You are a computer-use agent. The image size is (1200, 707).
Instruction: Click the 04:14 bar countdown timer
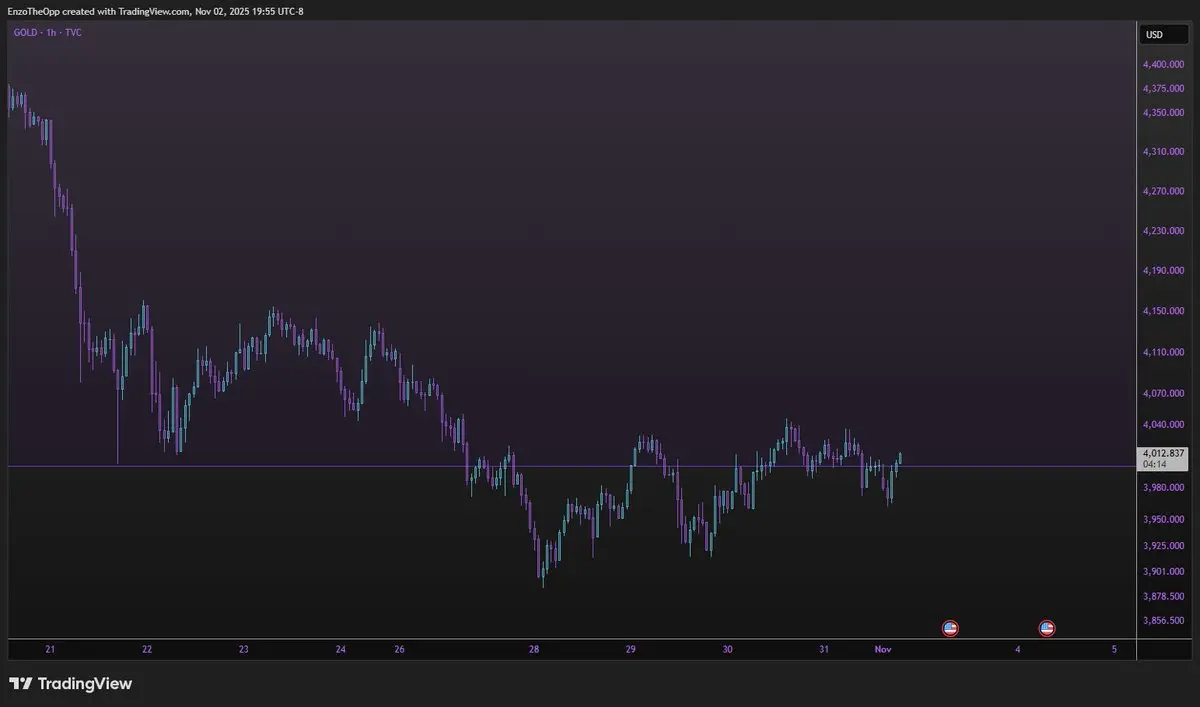pyautogui.click(x=1154, y=464)
